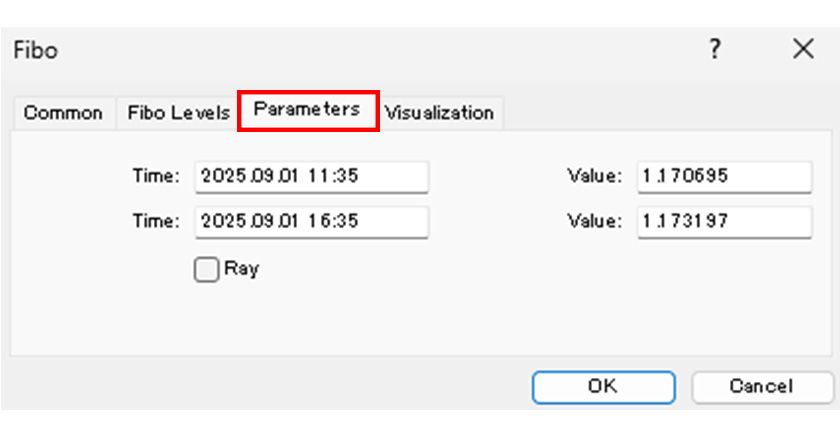Open the Fibo Levels tab
Screen dimensions: 840x436
click(178, 113)
